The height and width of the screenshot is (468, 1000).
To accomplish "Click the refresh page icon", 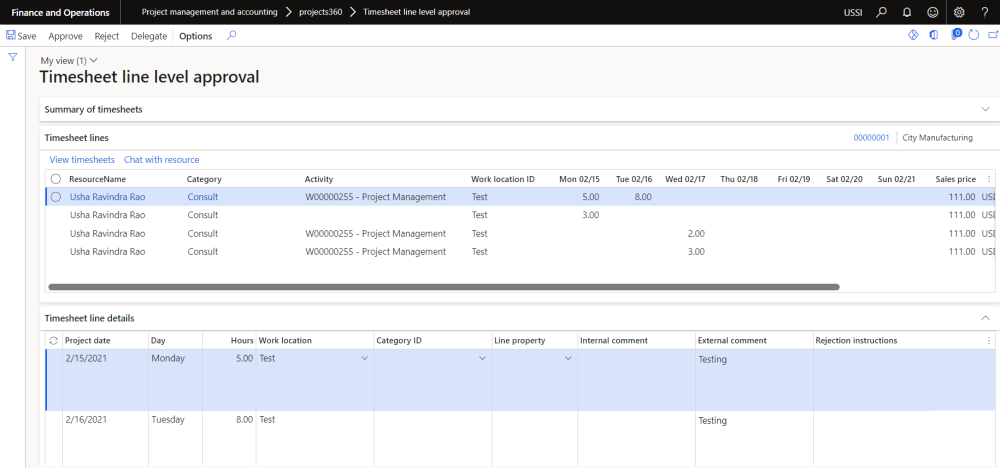I will pyautogui.click(x=973, y=35).
